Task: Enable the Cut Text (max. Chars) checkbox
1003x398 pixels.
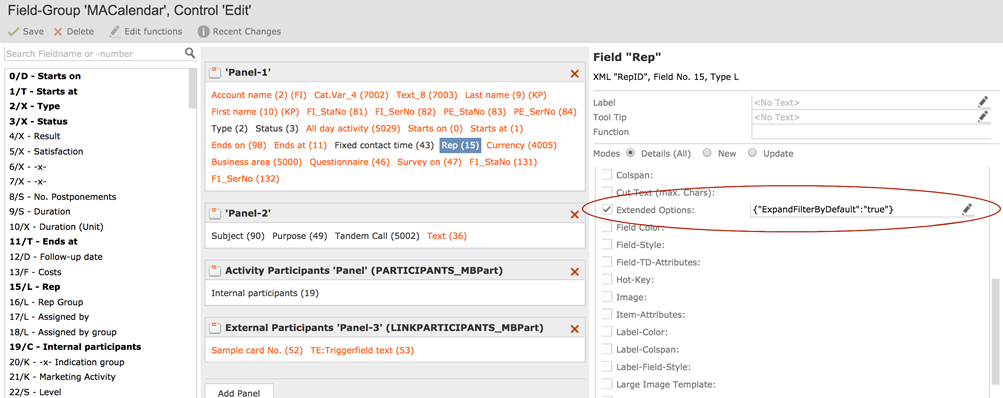Action: coord(606,192)
